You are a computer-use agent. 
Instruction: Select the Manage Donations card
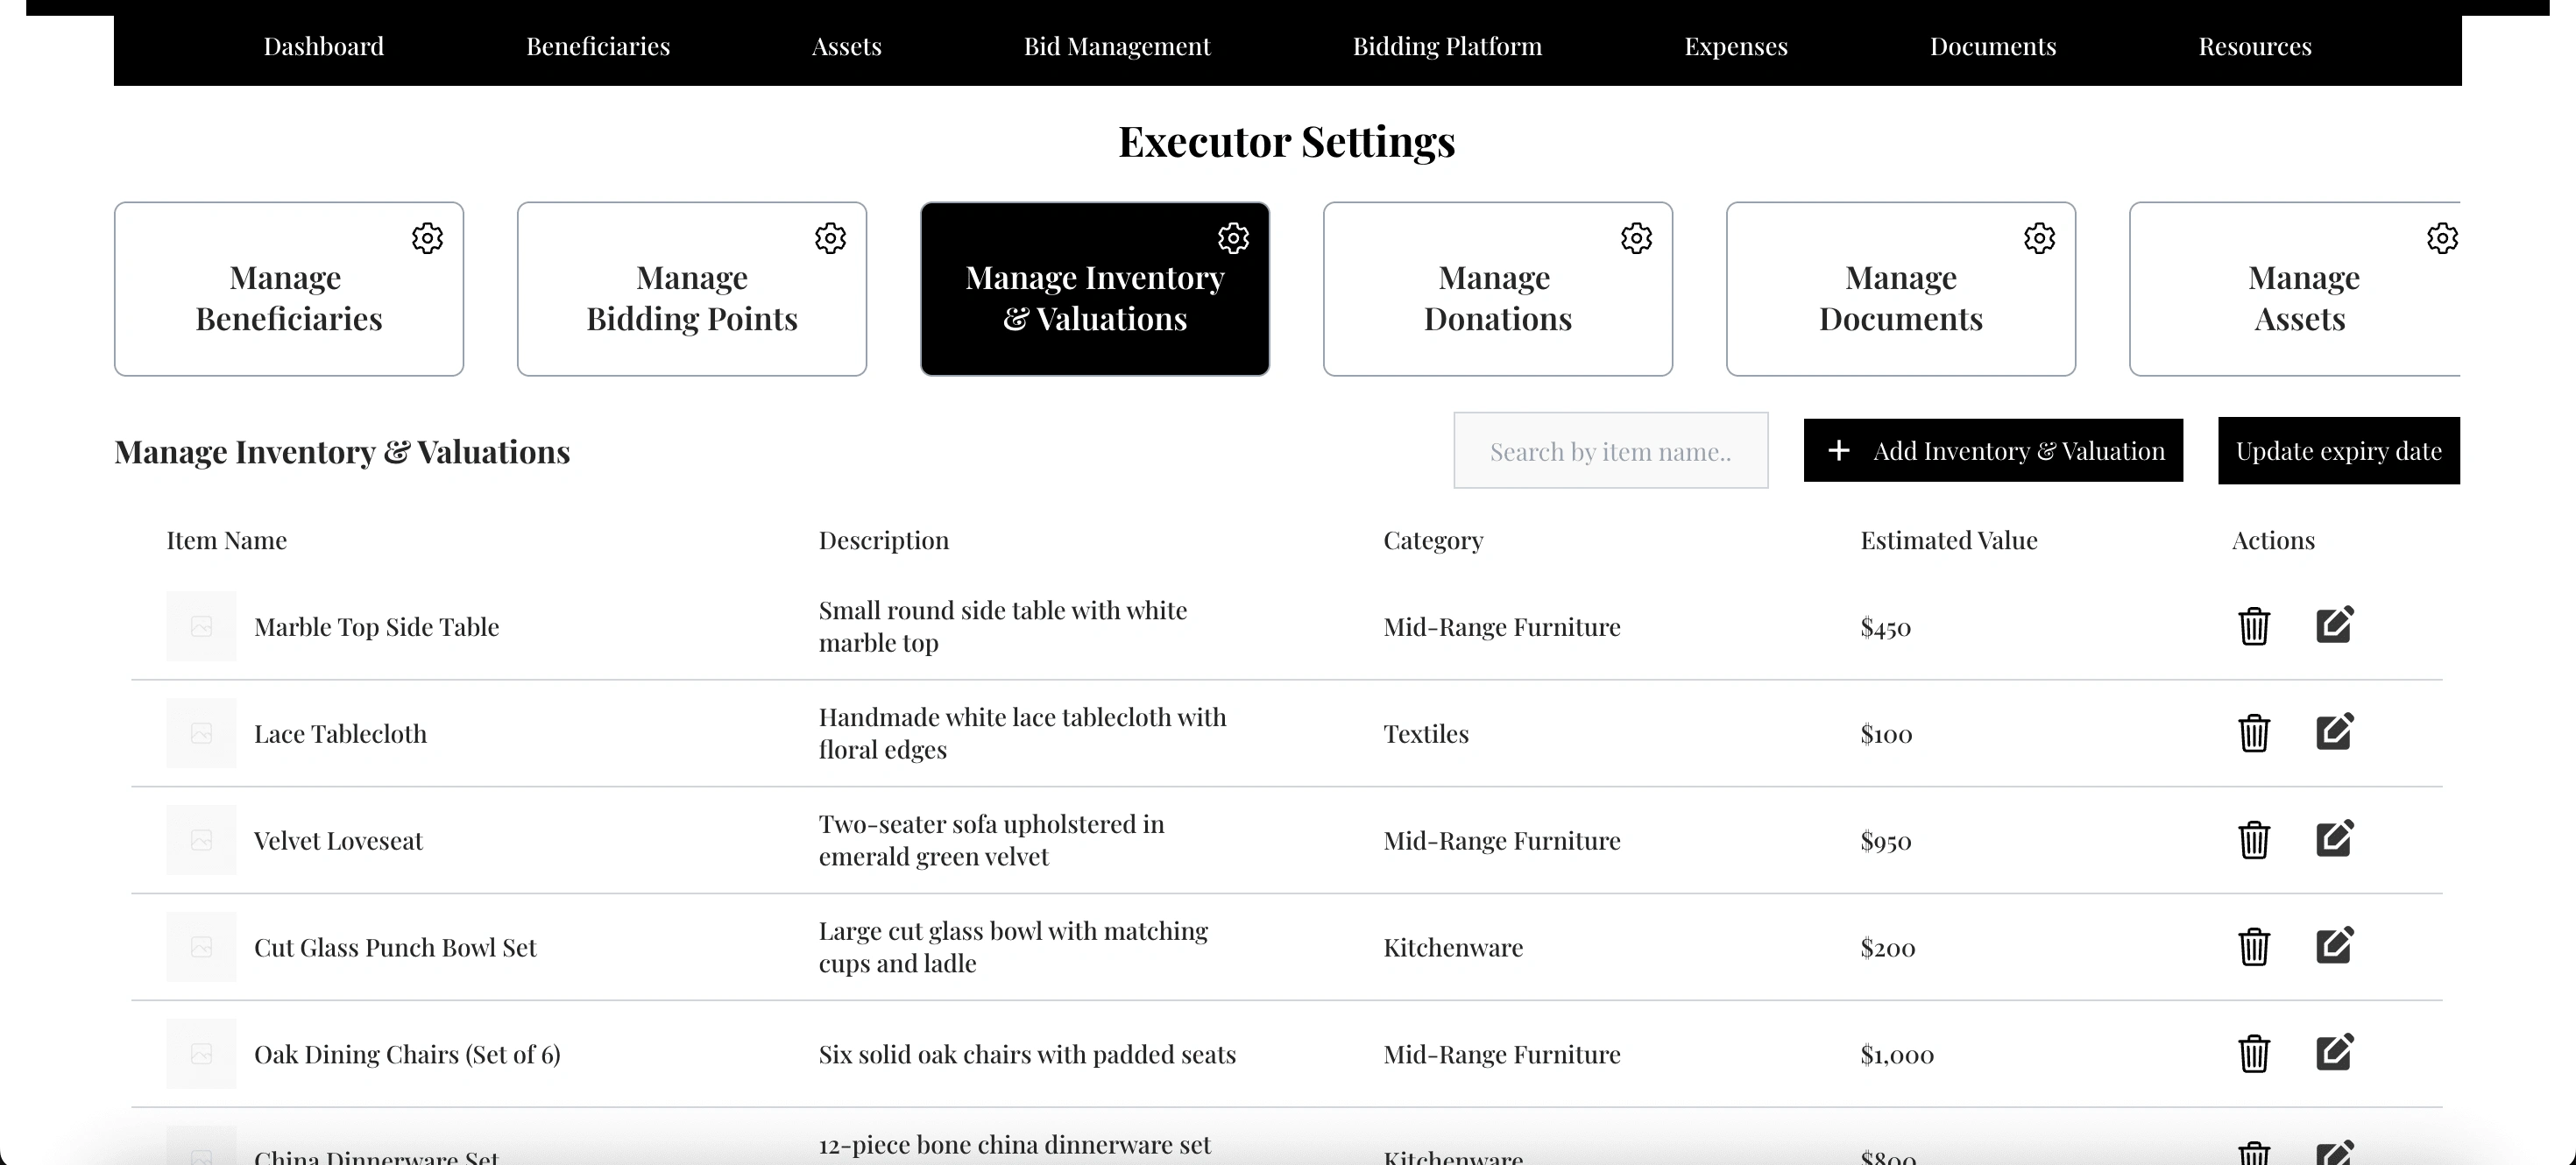click(x=1498, y=289)
